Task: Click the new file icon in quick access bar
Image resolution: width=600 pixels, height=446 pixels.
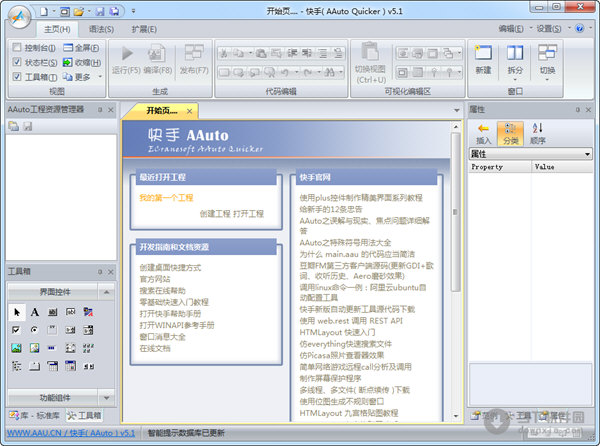Action: click(x=44, y=12)
